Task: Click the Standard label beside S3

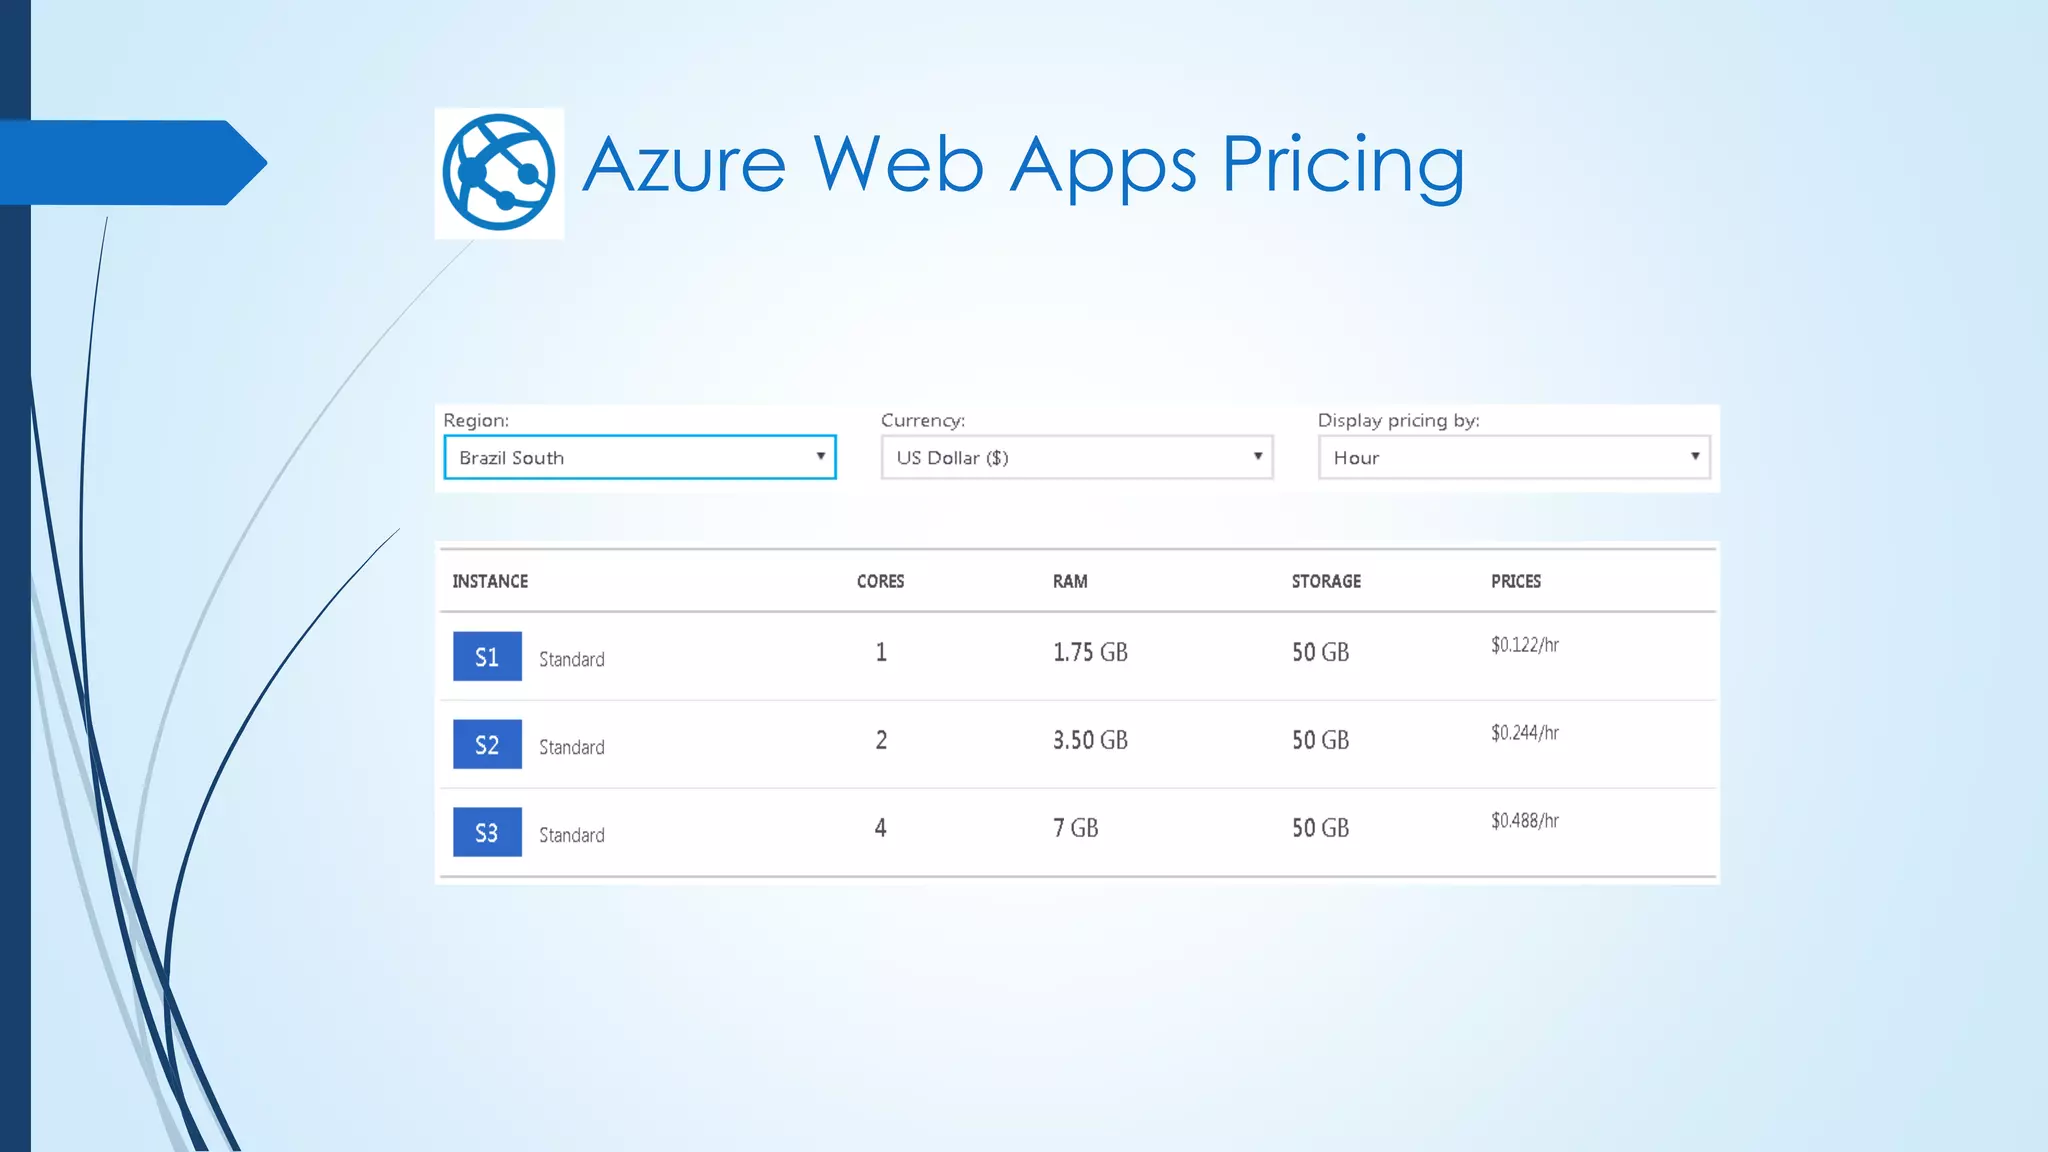Action: coord(572,835)
